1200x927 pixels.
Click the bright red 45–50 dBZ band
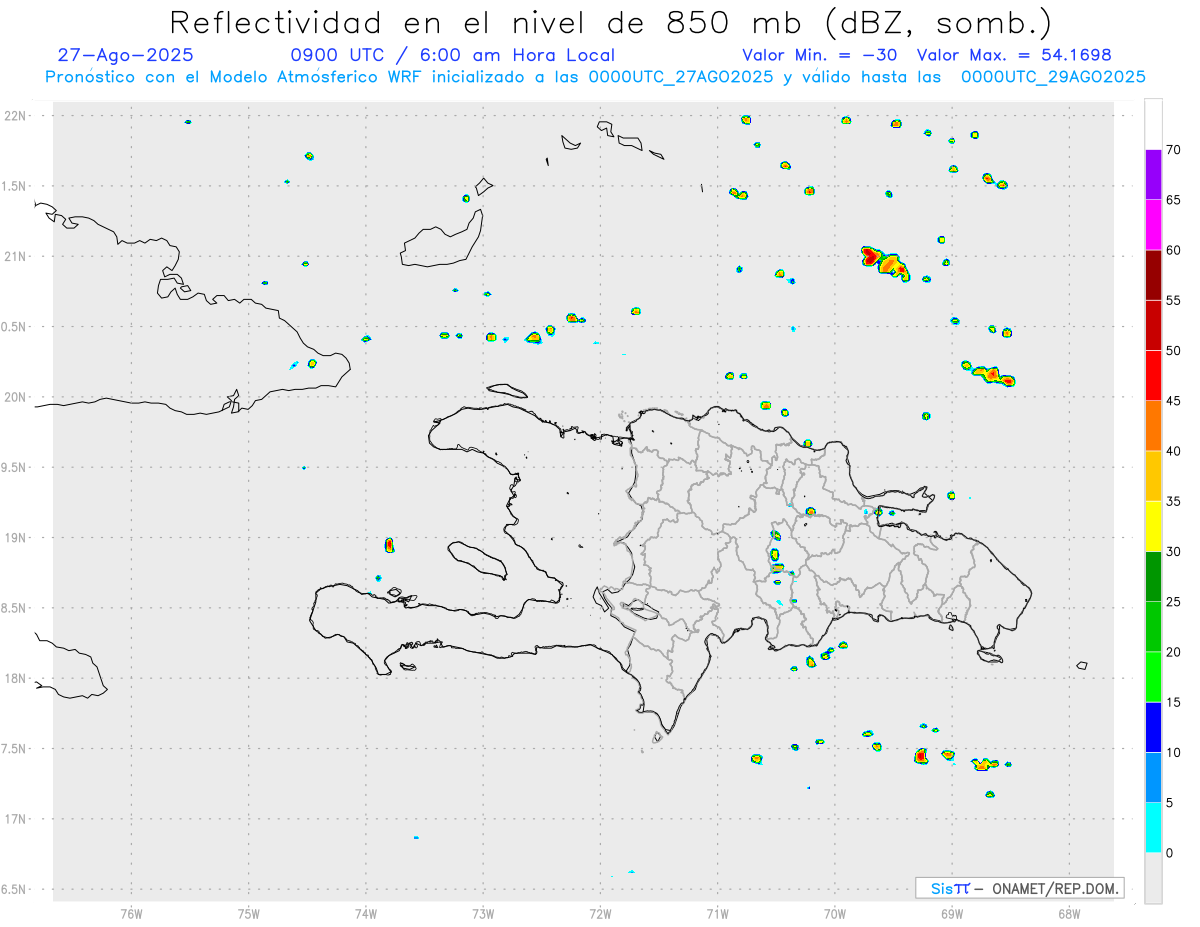coord(1153,376)
